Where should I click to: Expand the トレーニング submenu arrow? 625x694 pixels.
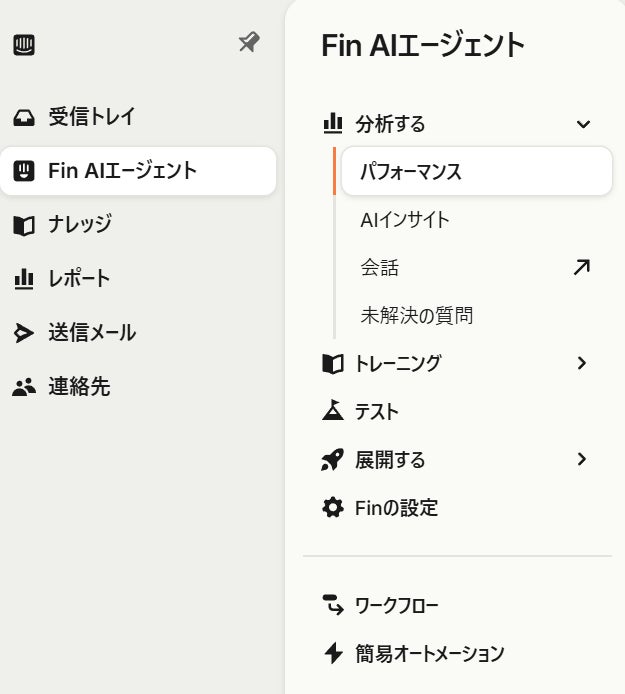(583, 363)
